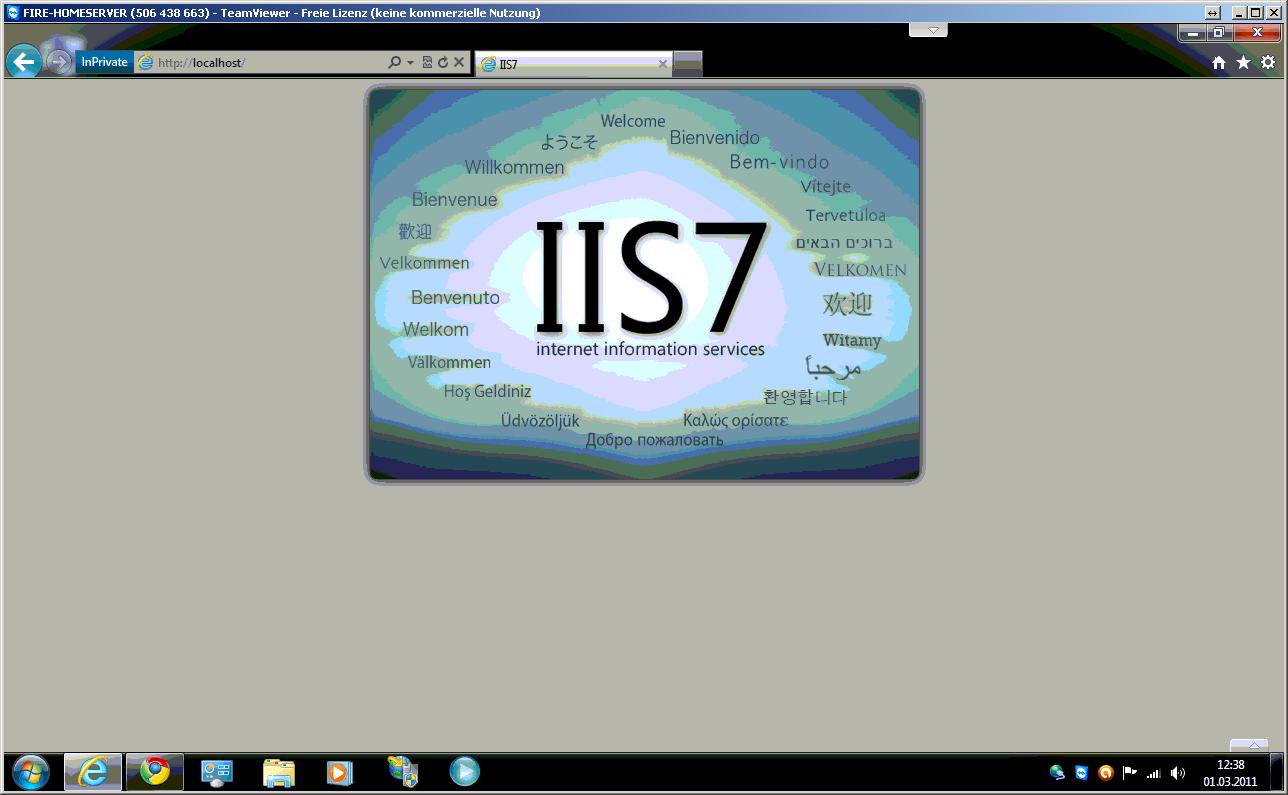Click Show desktop strip at taskbar end
1288x795 pixels.
1278,773
